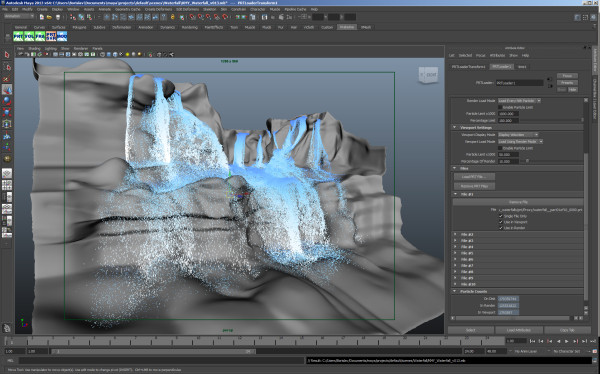
Task: Expand the File #2 section
Action: pos(455,234)
